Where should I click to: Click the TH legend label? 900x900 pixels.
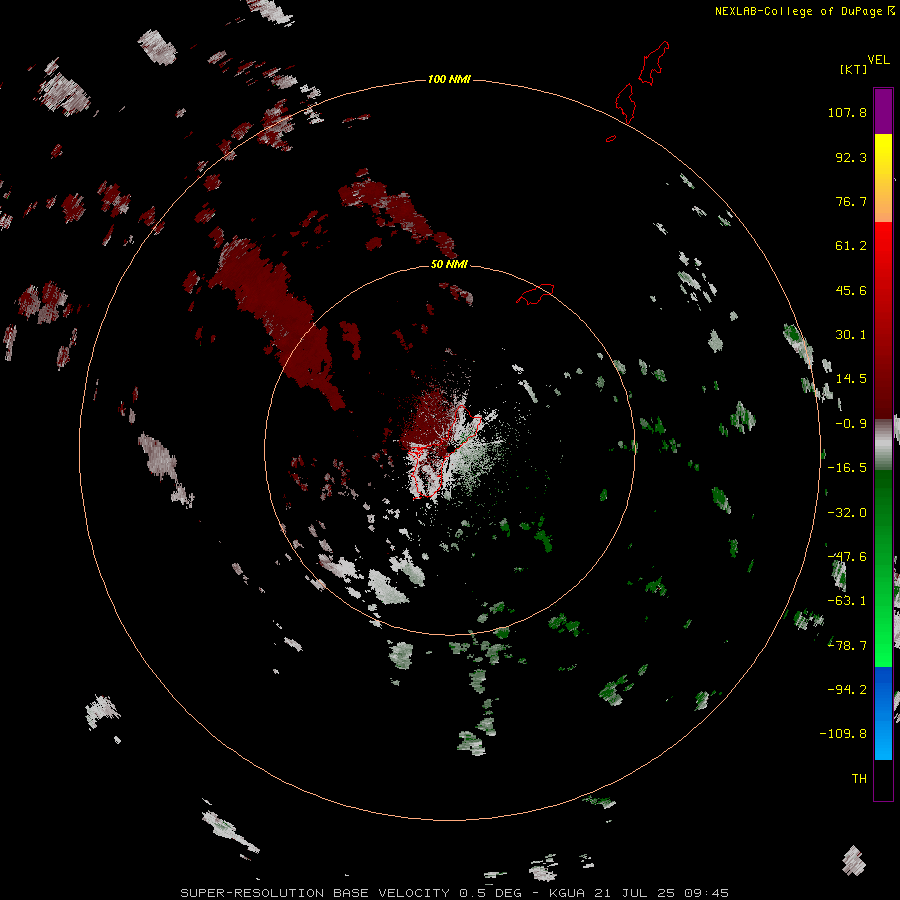coord(859,778)
